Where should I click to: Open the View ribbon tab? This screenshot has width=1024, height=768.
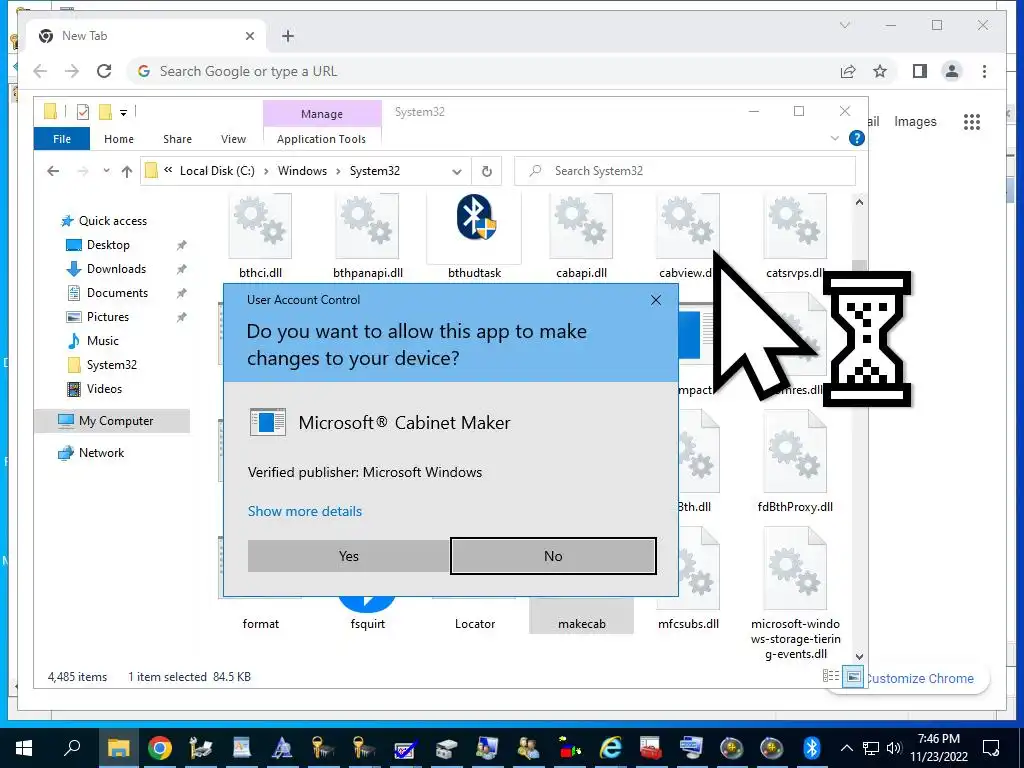[x=233, y=139]
